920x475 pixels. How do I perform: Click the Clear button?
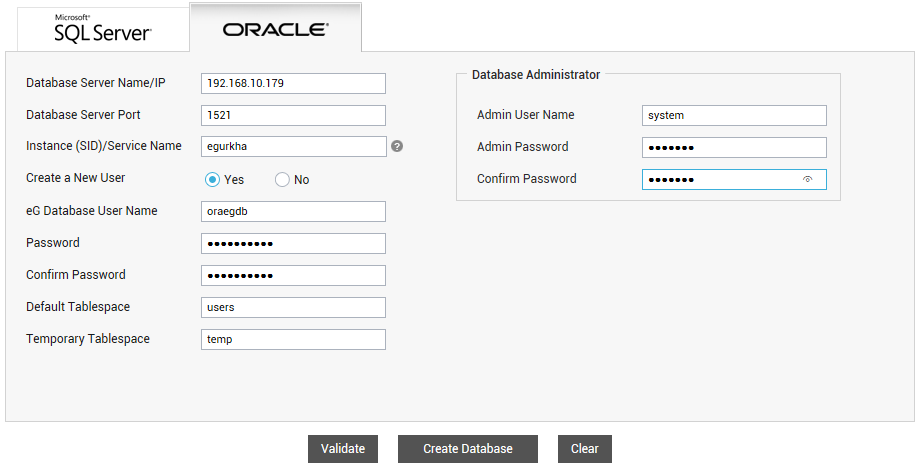[584, 449]
